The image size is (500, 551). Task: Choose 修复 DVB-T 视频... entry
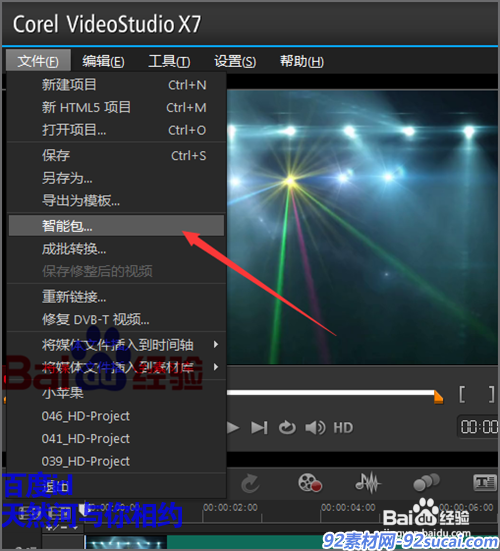click(x=116, y=319)
